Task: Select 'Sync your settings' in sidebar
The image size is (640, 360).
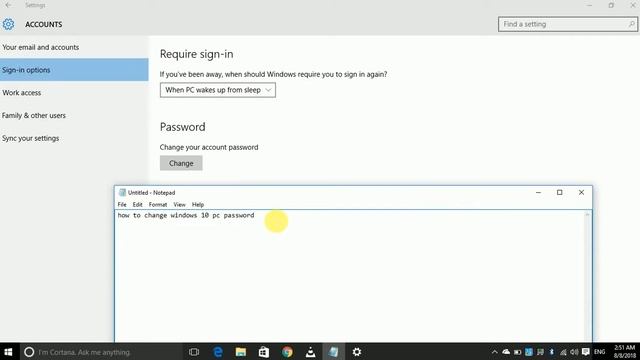Action: point(74,138)
